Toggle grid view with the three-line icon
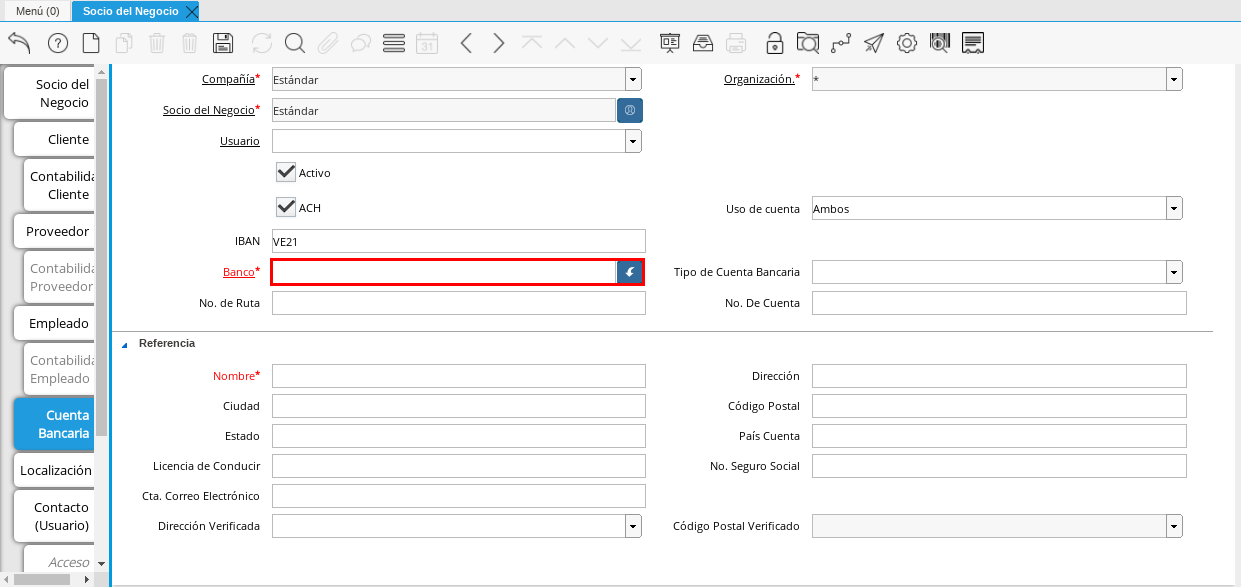 point(394,43)
